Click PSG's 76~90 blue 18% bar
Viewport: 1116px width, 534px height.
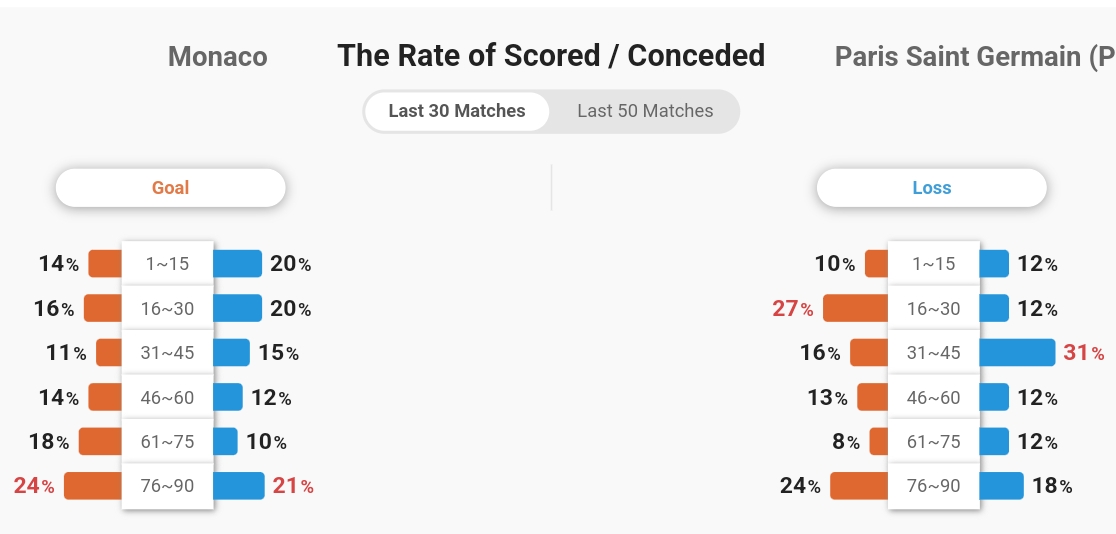(1001, 486)
